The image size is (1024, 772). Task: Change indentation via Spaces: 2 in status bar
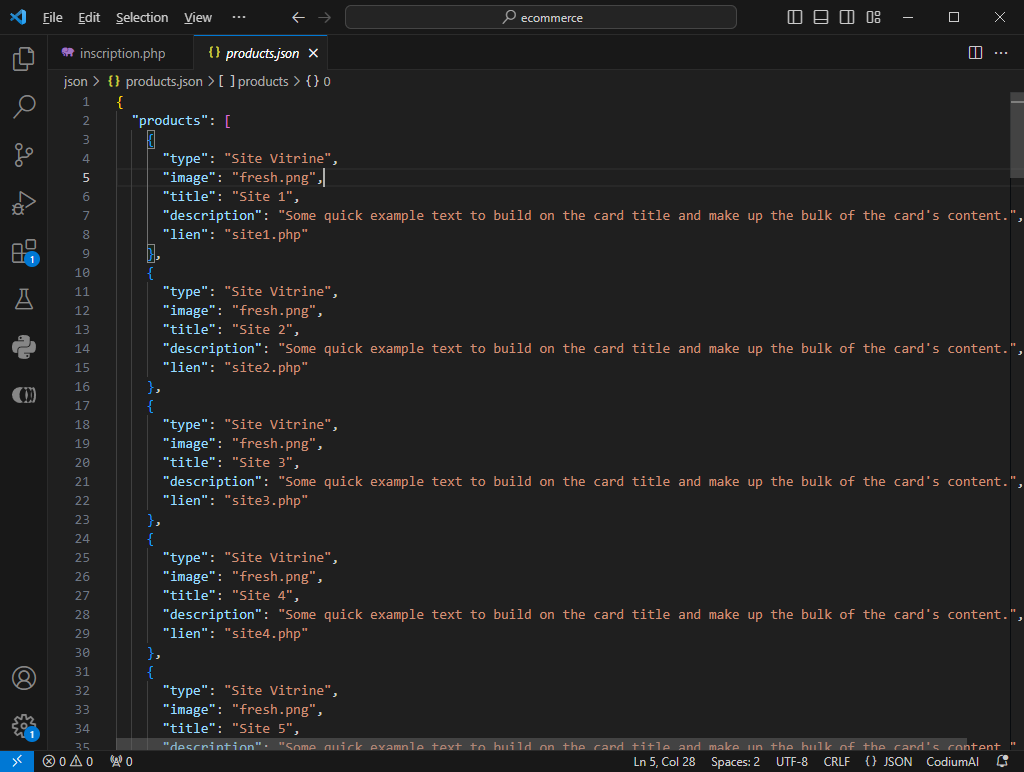tap(735, 761)
